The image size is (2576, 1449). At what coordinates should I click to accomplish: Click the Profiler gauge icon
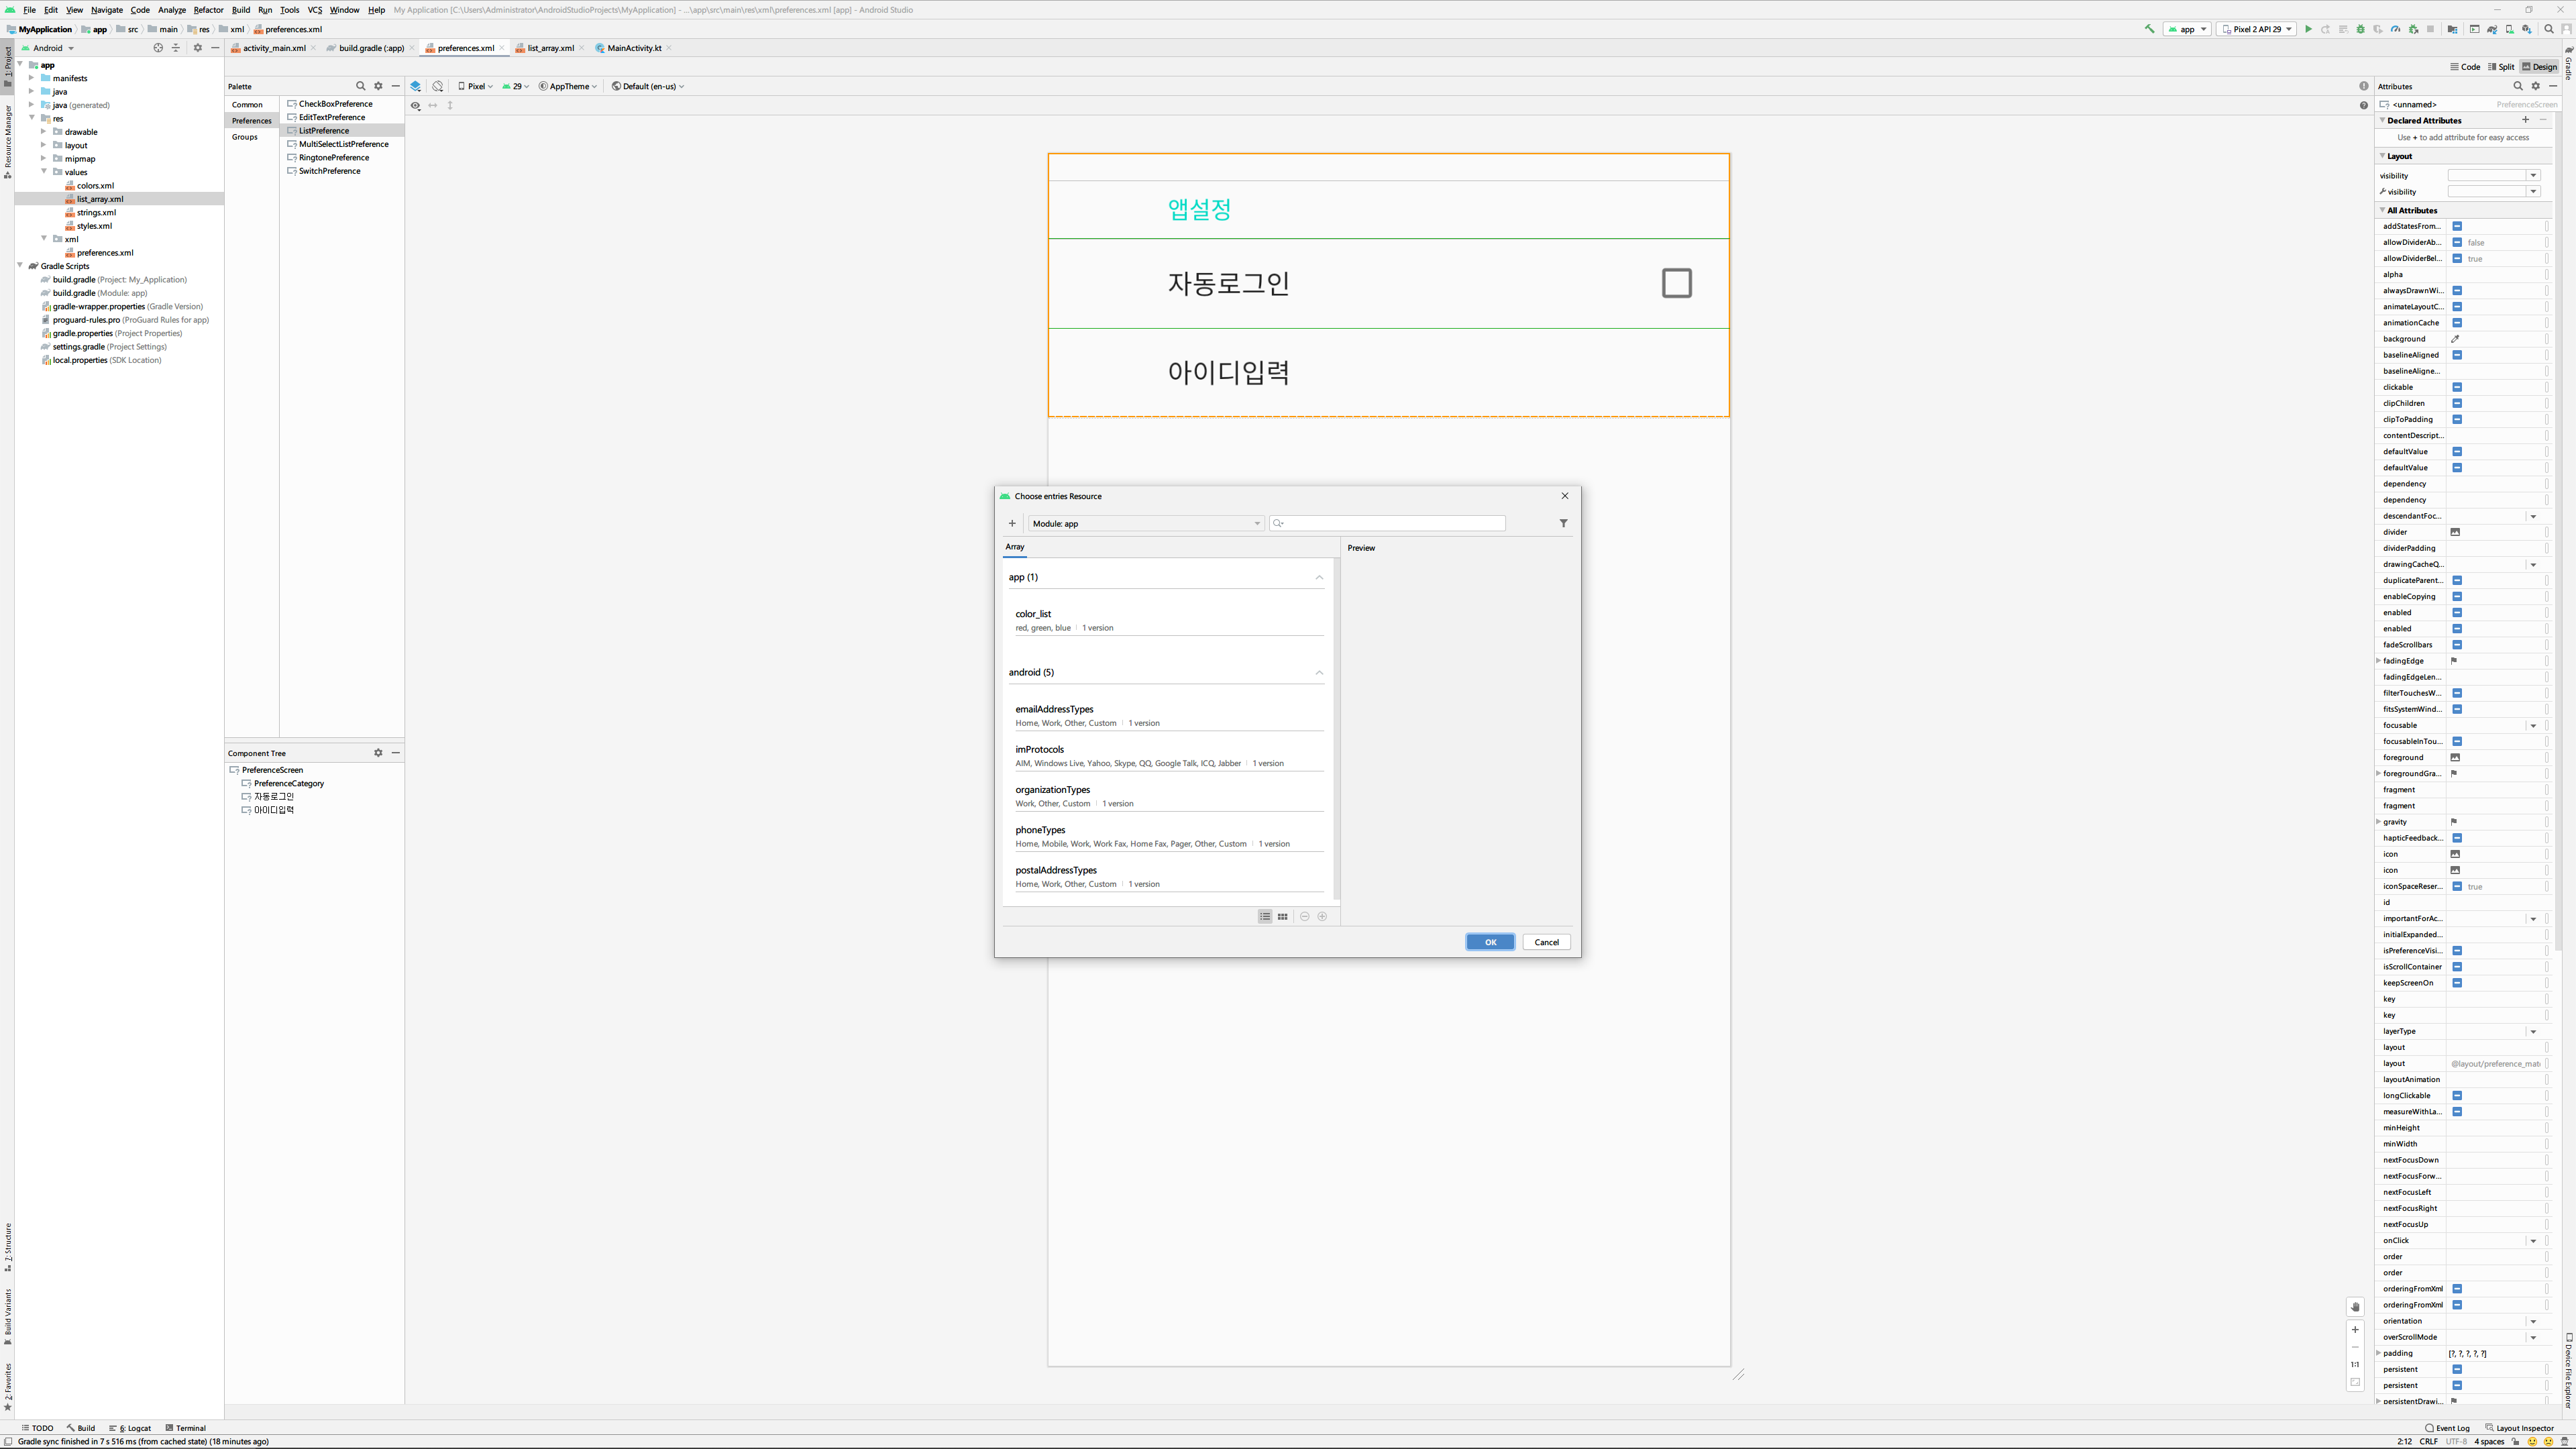[x=2395, y=29]
